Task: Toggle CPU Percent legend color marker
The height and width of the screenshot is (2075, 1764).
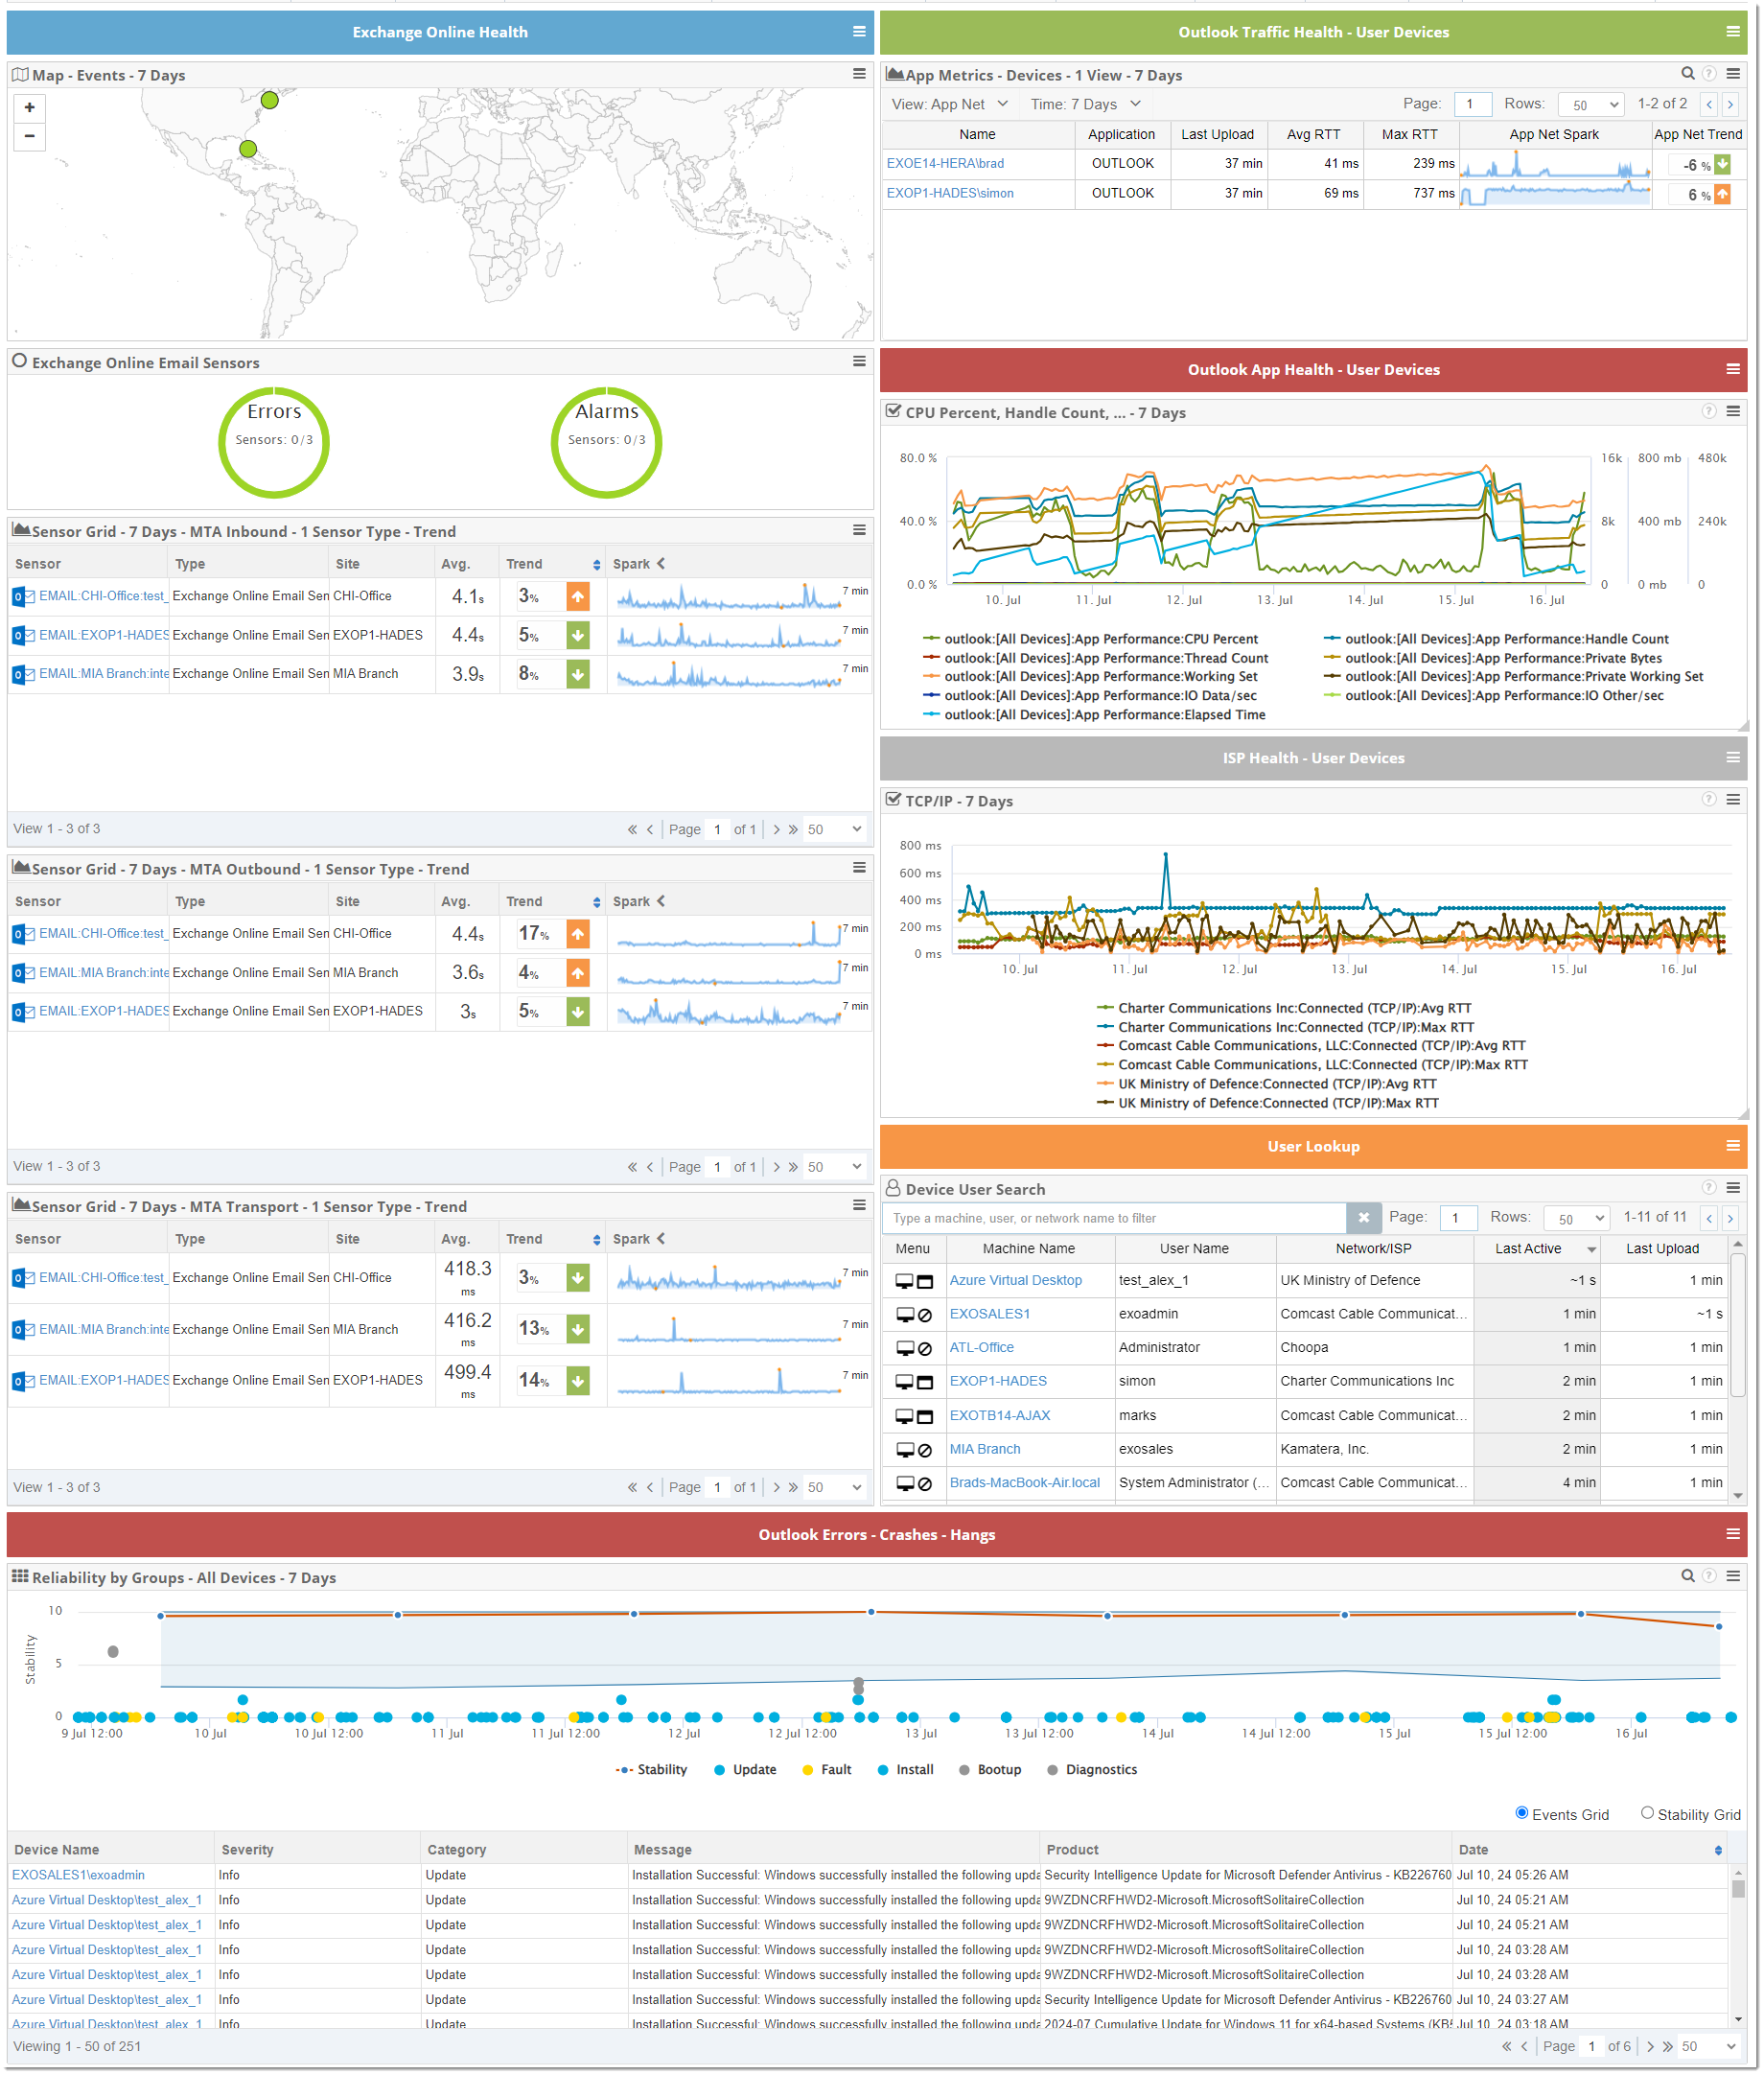Action: (930, 639)
